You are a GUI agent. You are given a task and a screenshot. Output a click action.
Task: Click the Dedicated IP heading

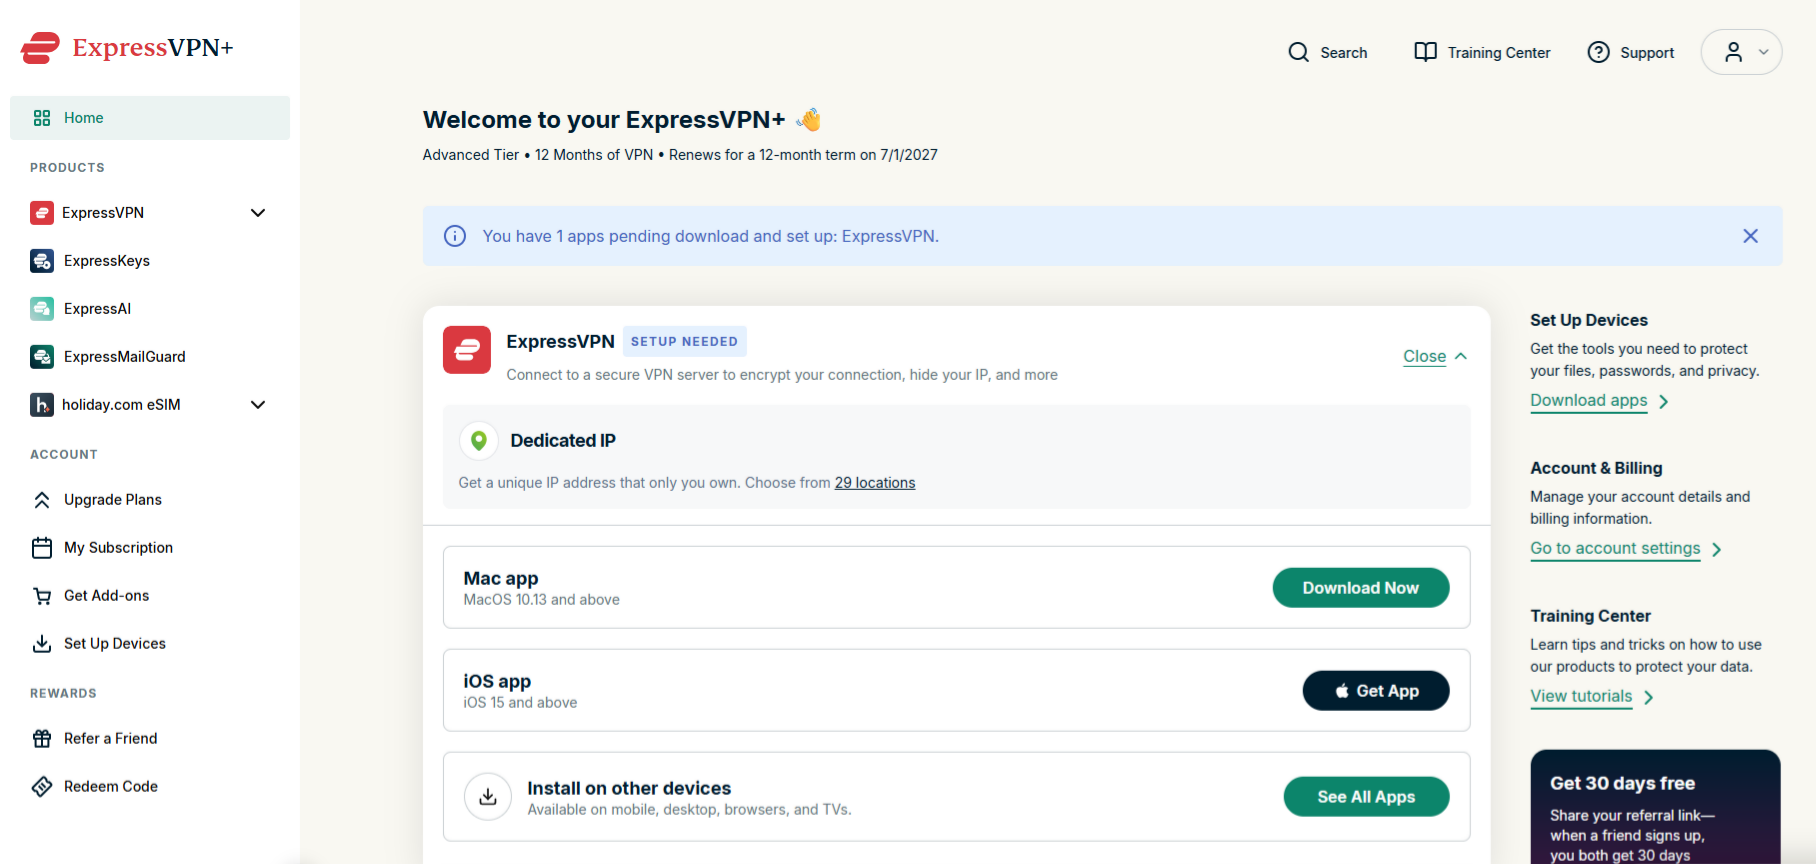563,441
